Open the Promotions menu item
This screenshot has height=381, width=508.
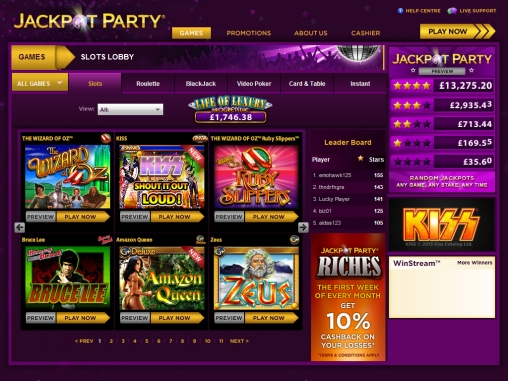click(249, 33)
